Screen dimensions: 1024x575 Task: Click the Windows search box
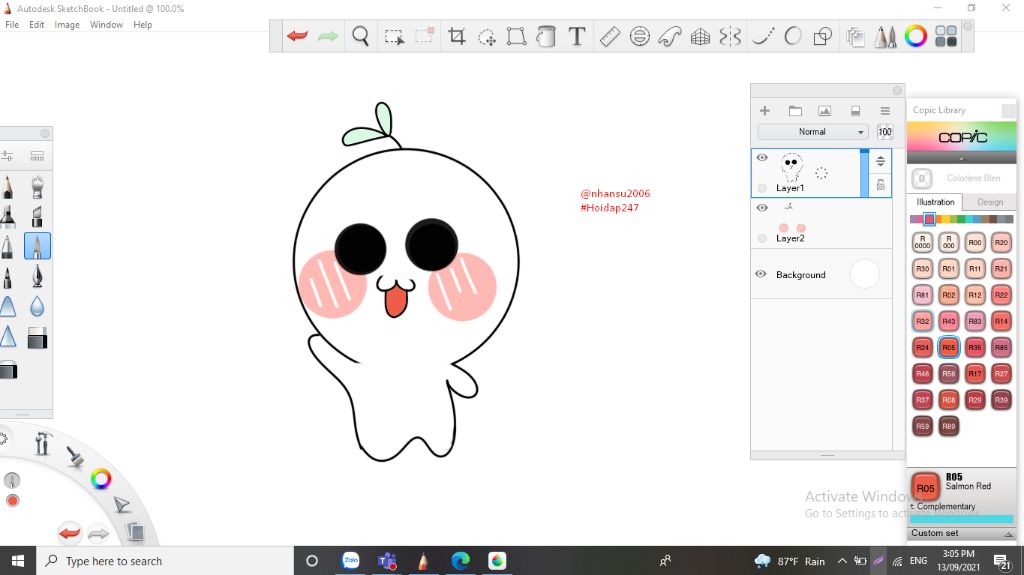coord(165,561)
